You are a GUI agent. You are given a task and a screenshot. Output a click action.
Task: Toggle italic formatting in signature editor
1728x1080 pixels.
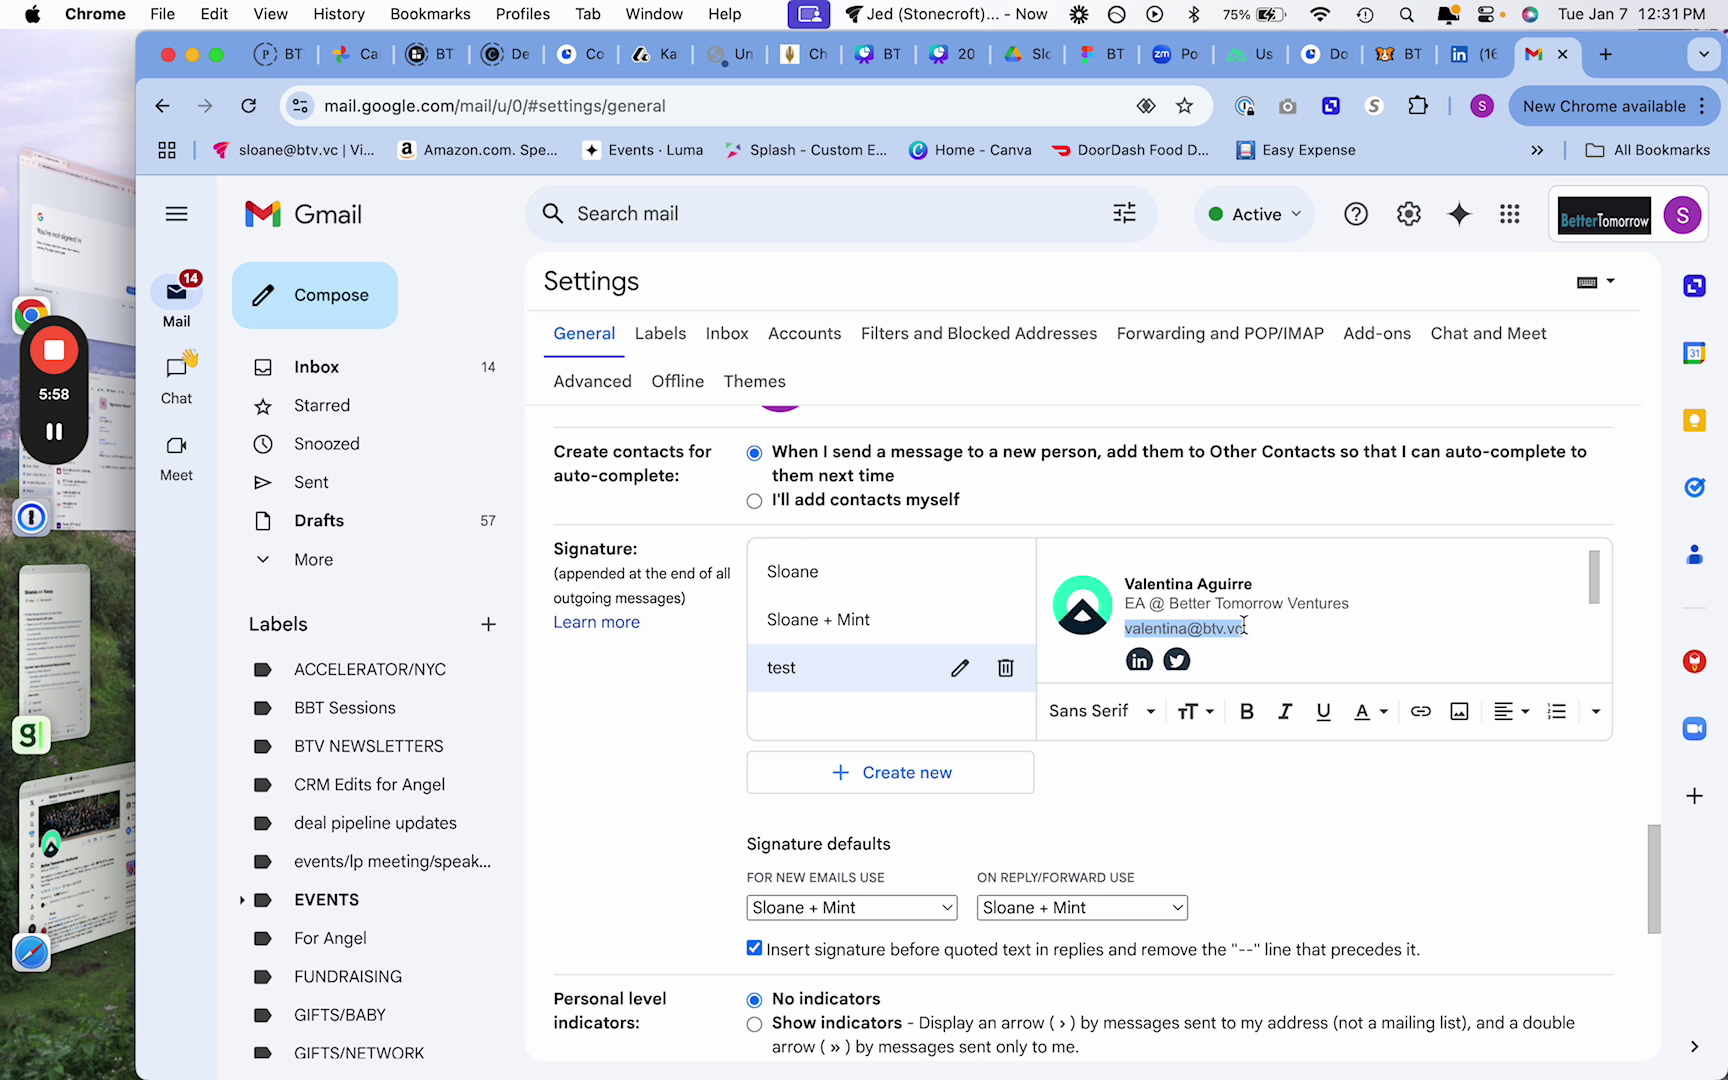tap(1285, 711)
